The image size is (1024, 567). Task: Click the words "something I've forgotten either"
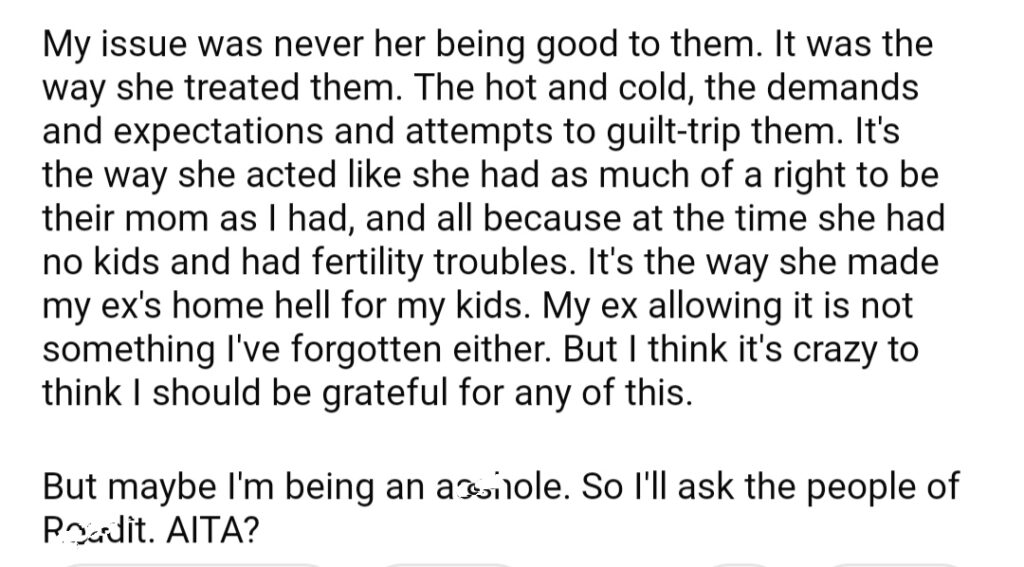coord(295,350)
